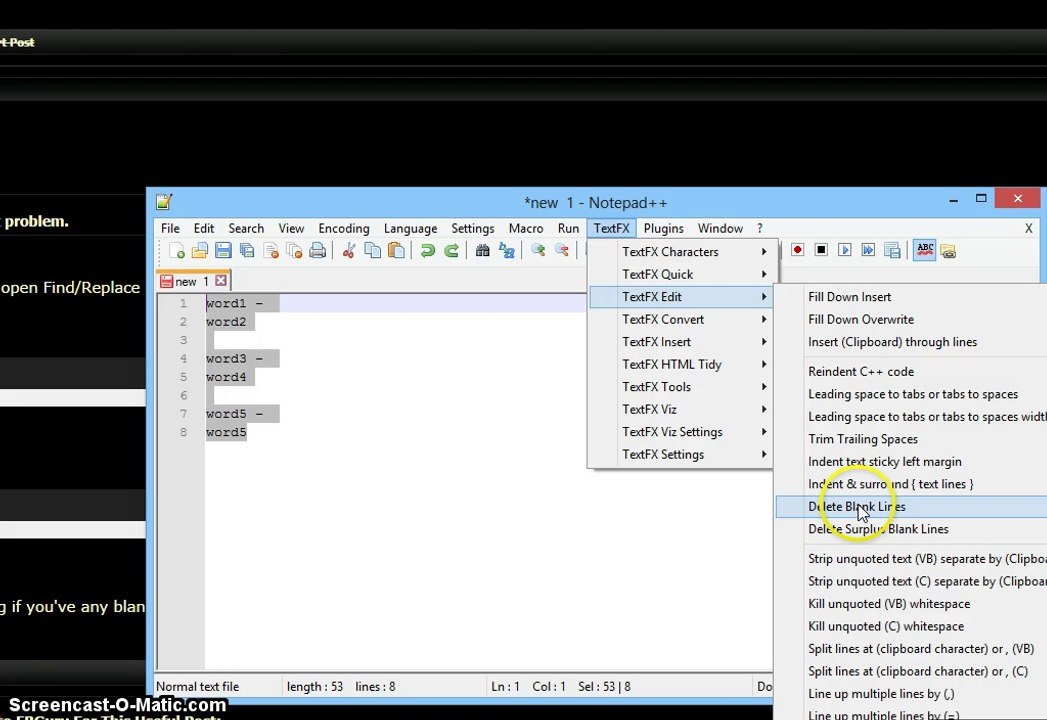Open the Encoding menu
The width and height of the screenshot is (1047, 720).
pyautogui.click(x=344, y=228)
